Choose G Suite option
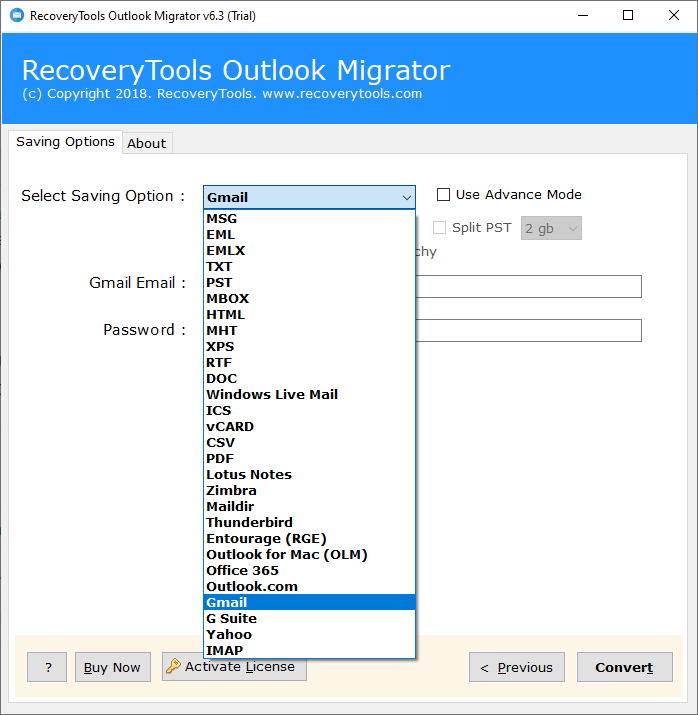 click(x=309, y=618)
